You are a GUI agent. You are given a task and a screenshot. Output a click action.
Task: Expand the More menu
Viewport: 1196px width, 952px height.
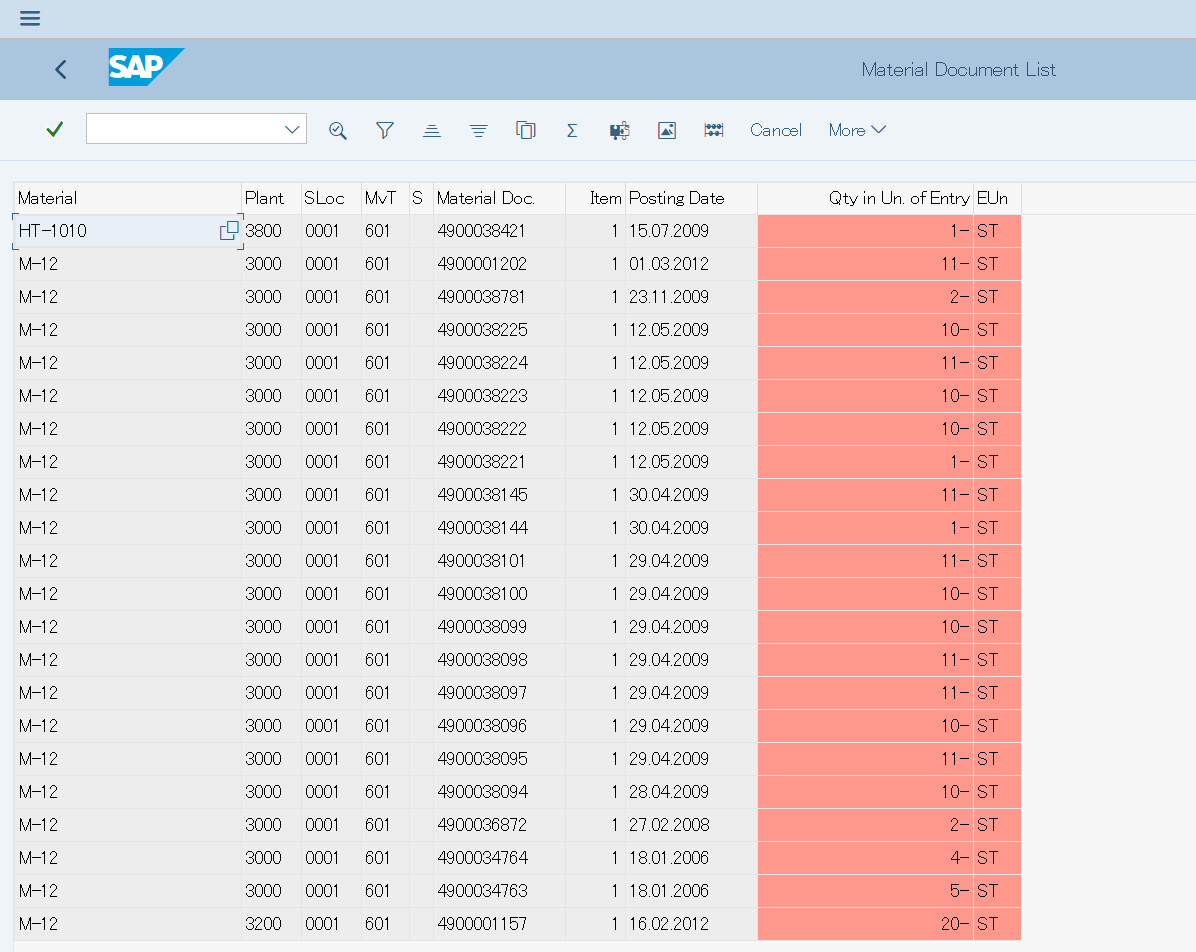[857, 130]
